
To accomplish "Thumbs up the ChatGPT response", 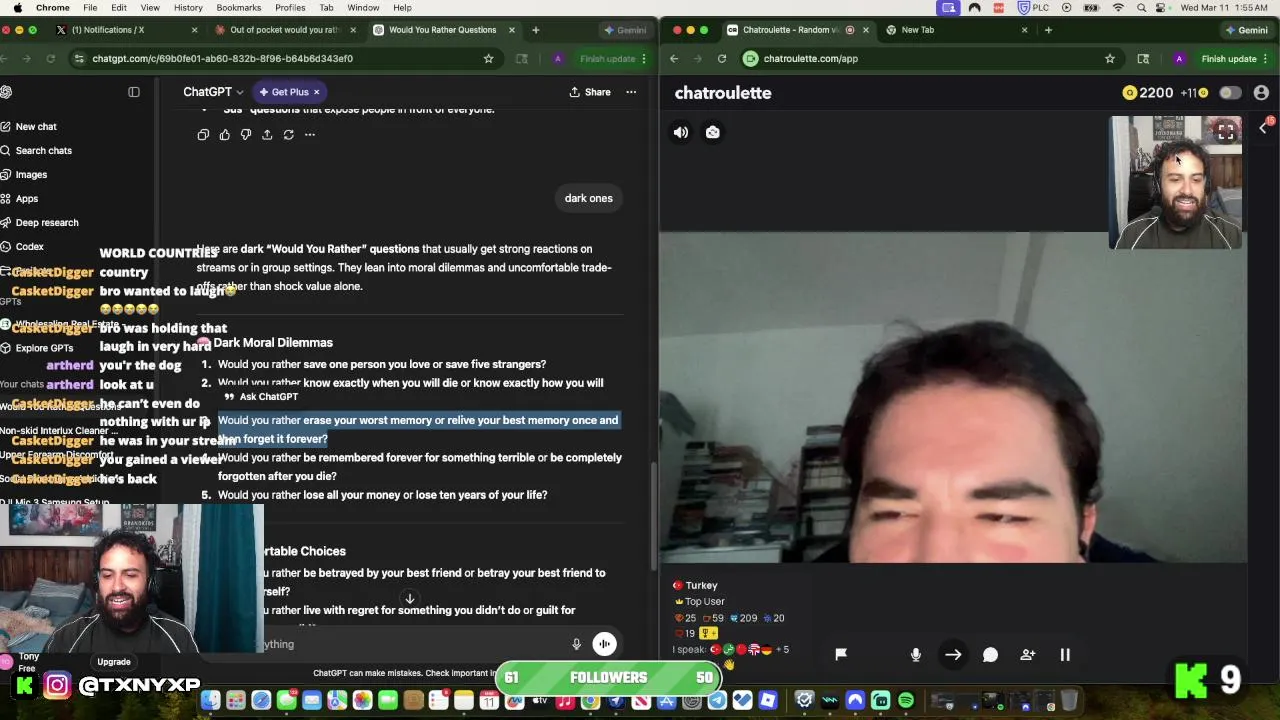I will pos(224,135).
